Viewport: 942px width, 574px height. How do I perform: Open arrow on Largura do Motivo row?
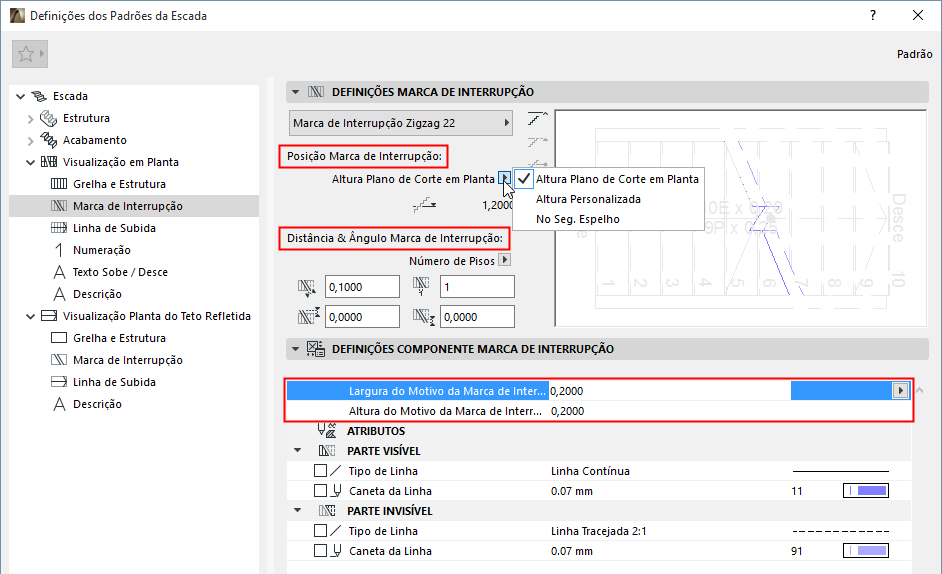click(x=900, y=391)
